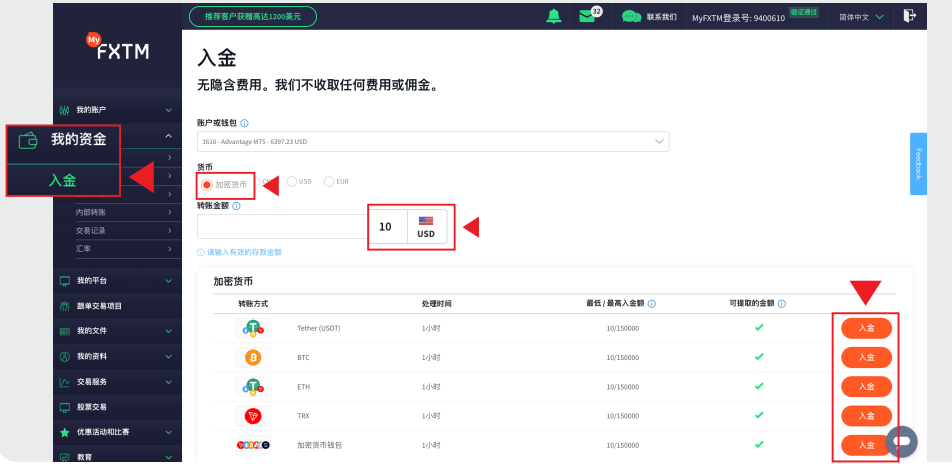This screenshot has width=952, height=464.
Task: Click the 交易服务 chart icon
Action: click(65, 382)
